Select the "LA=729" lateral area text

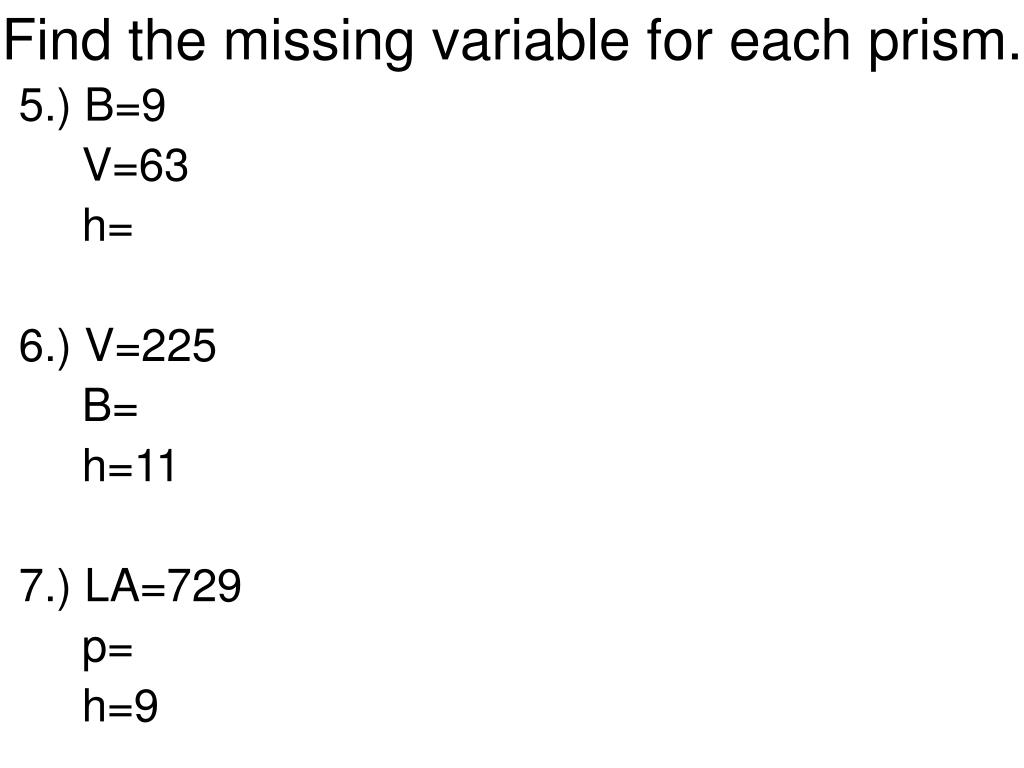163,587
